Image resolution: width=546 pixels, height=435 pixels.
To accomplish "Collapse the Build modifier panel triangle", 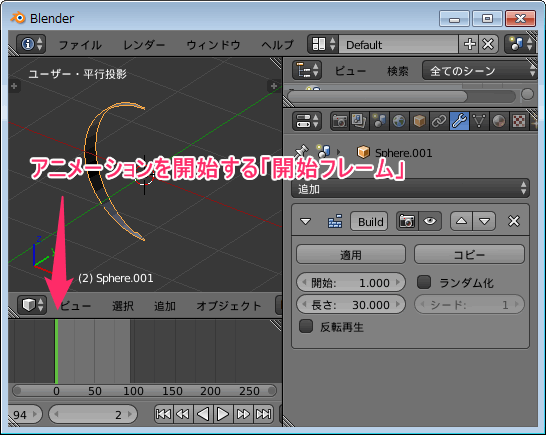I will point(305,222).
